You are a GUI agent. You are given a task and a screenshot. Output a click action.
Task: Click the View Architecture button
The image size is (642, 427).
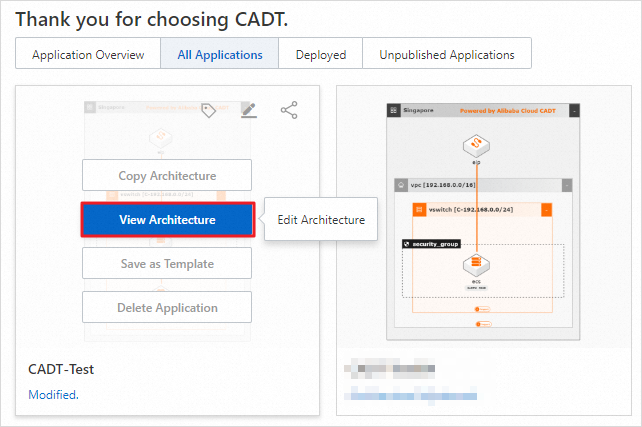(167, 220)
